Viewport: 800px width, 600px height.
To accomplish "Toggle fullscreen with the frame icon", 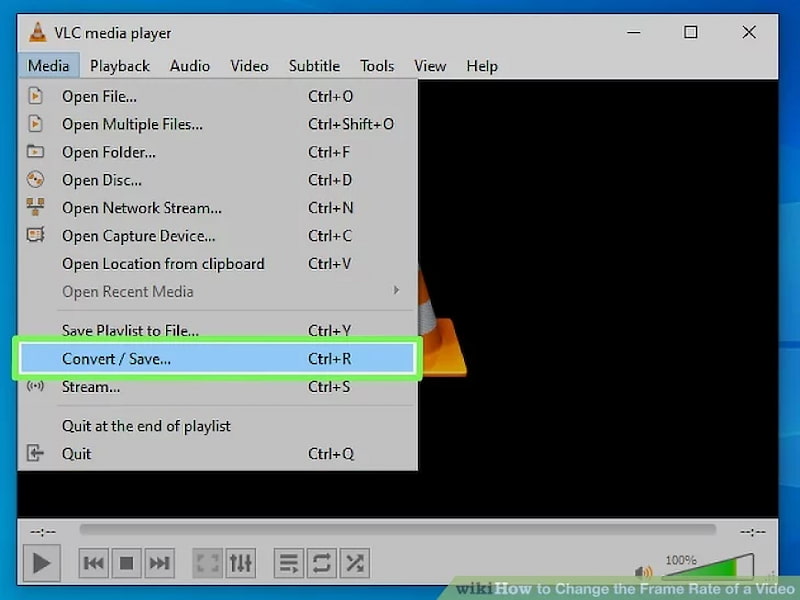I will [x=207, y=563].
